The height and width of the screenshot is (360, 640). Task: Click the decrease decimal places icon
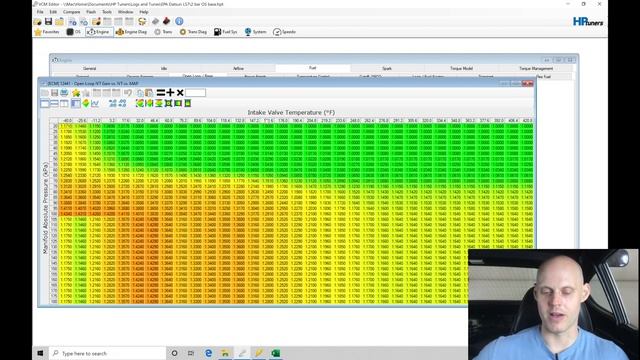[x=122, y=104]
